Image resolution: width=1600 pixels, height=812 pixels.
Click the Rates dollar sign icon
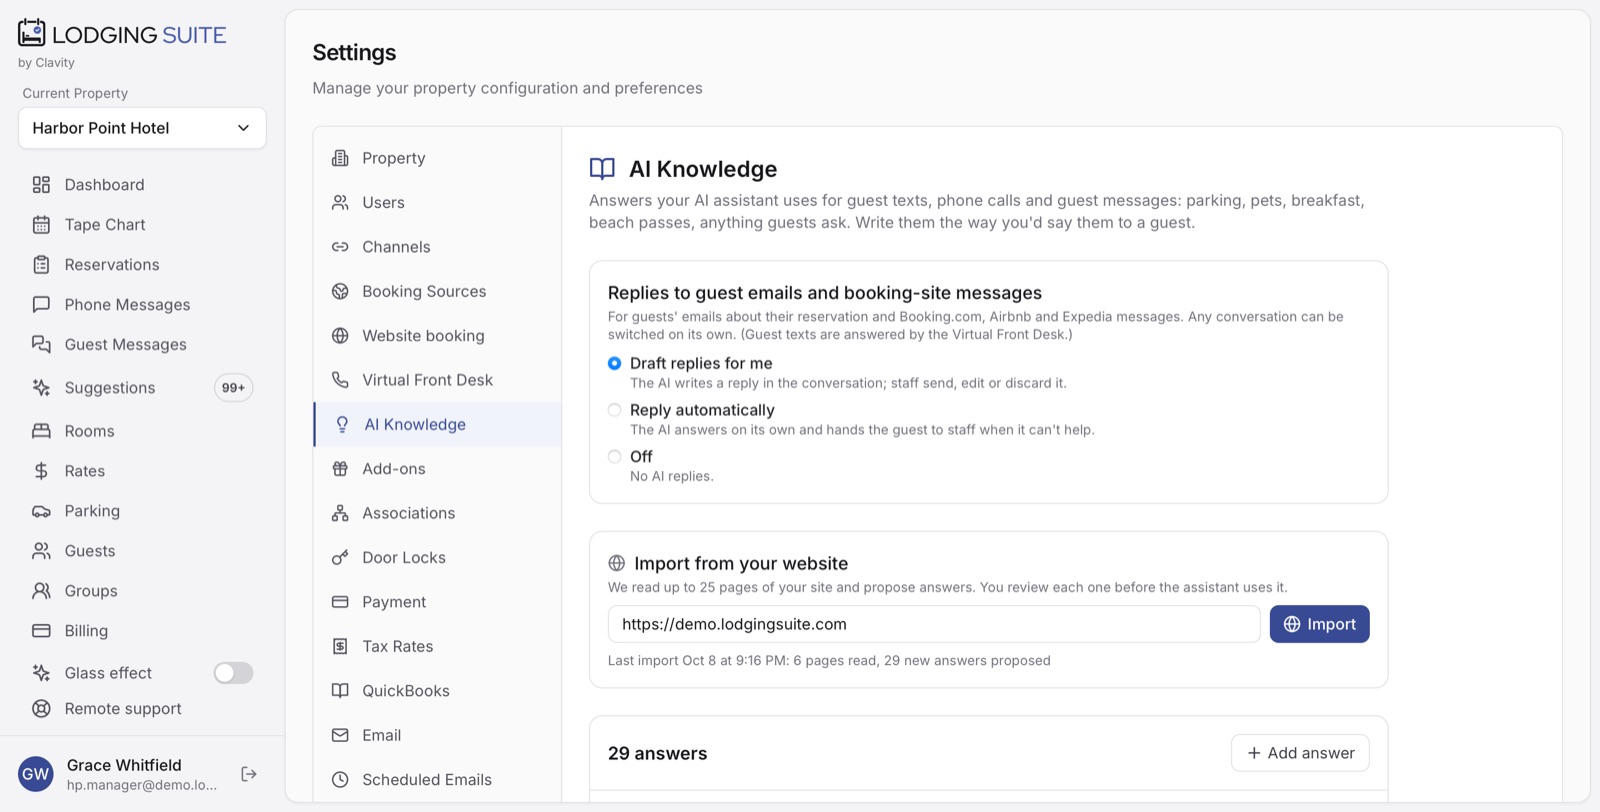pos(41,471)
